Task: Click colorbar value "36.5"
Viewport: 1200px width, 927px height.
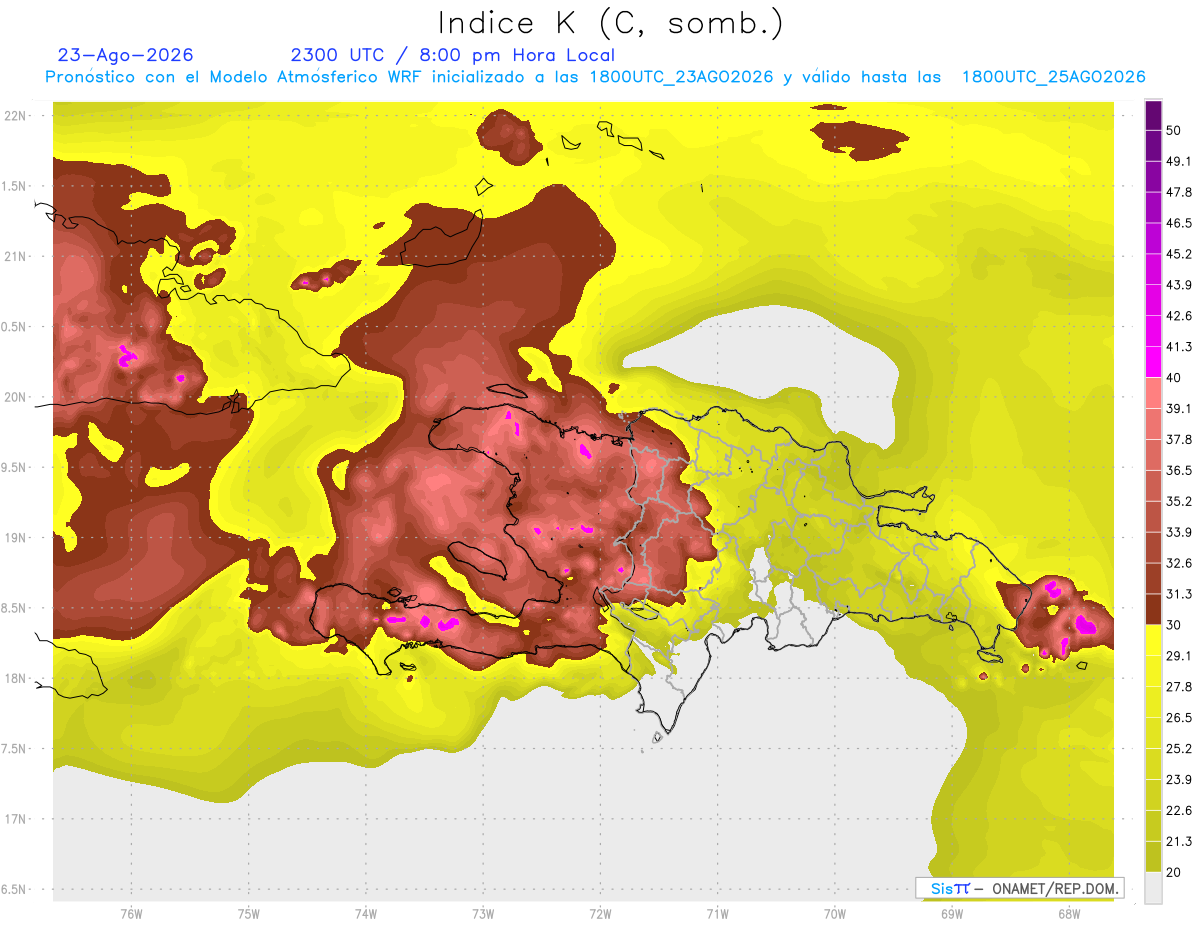Action: click(x=1179, y=470)
